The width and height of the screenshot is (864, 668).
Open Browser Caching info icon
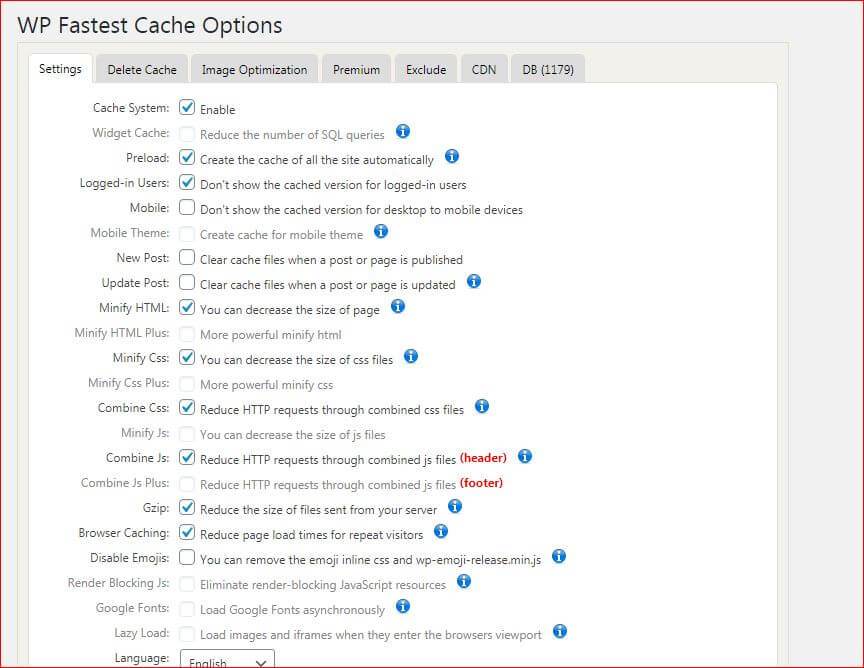(x=441, y=531)
